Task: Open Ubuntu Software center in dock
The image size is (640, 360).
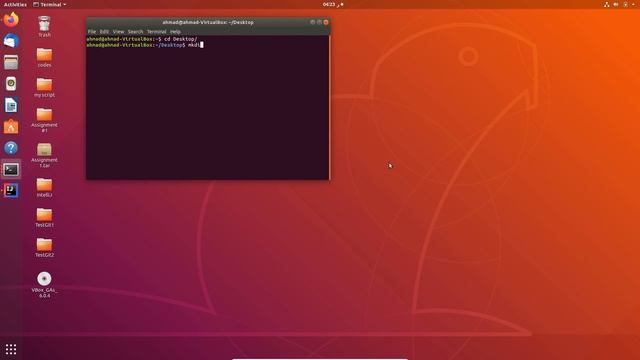Action: coord(11,127)
